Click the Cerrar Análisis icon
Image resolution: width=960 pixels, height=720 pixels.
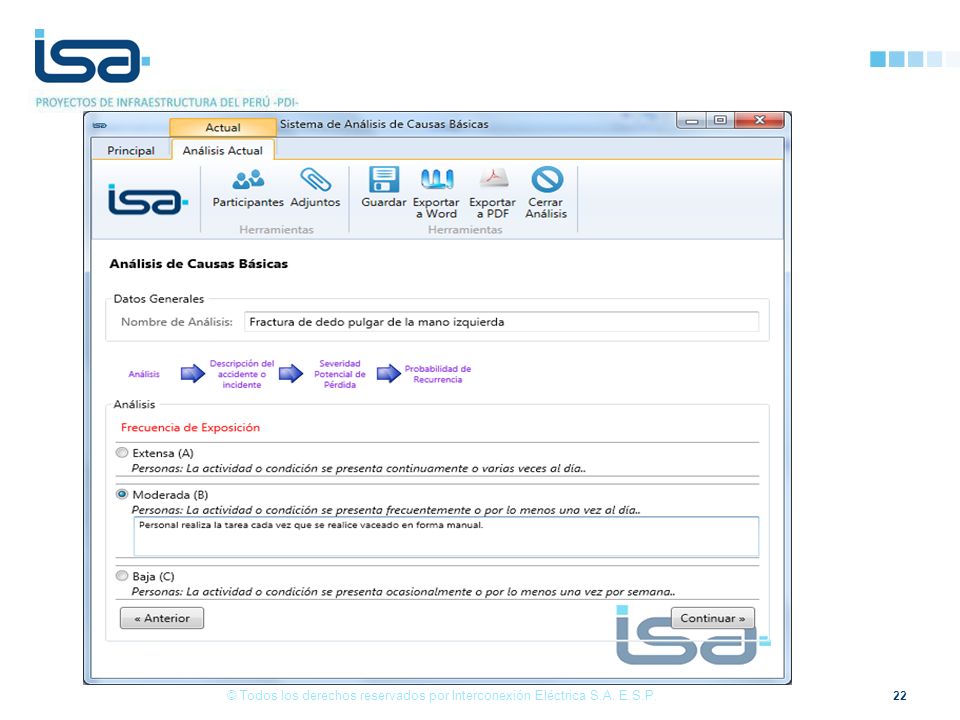[x=547, y=180]
